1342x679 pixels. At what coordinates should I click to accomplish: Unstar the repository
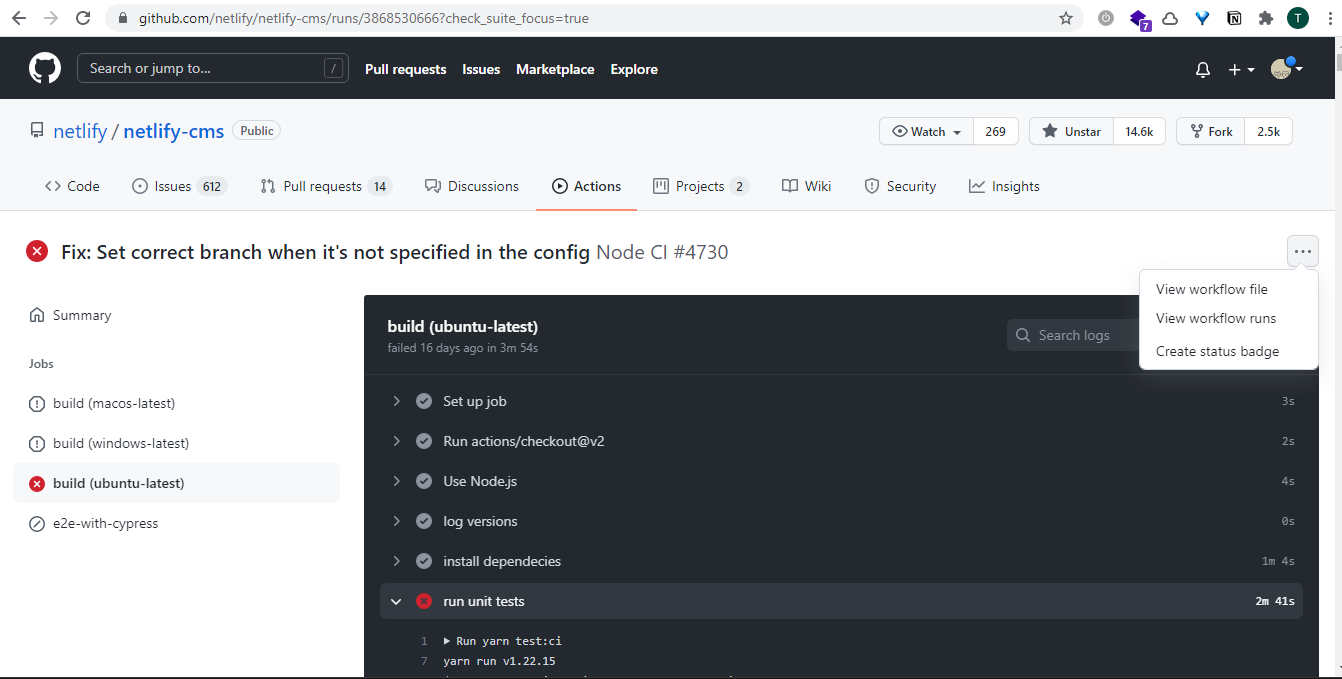click(1071, 131)
